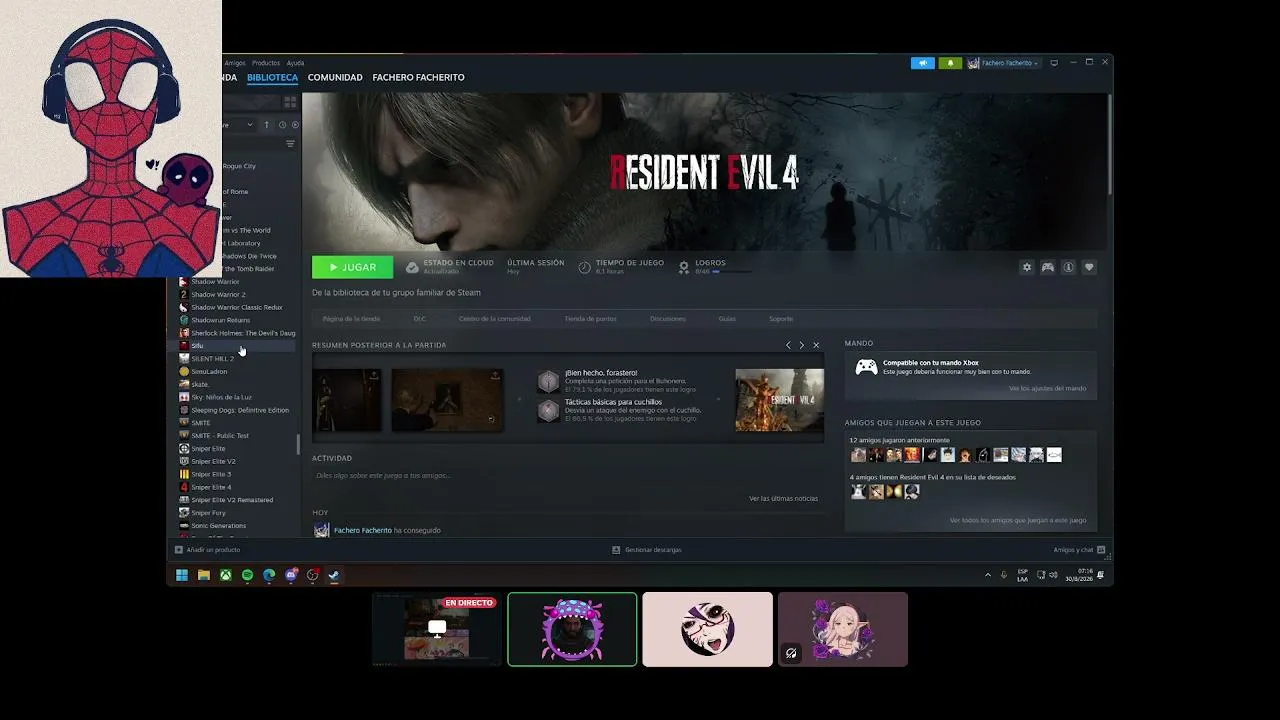
Task: Open first post-game screenshot thumbnail
Action: click(x=346, y=400)
